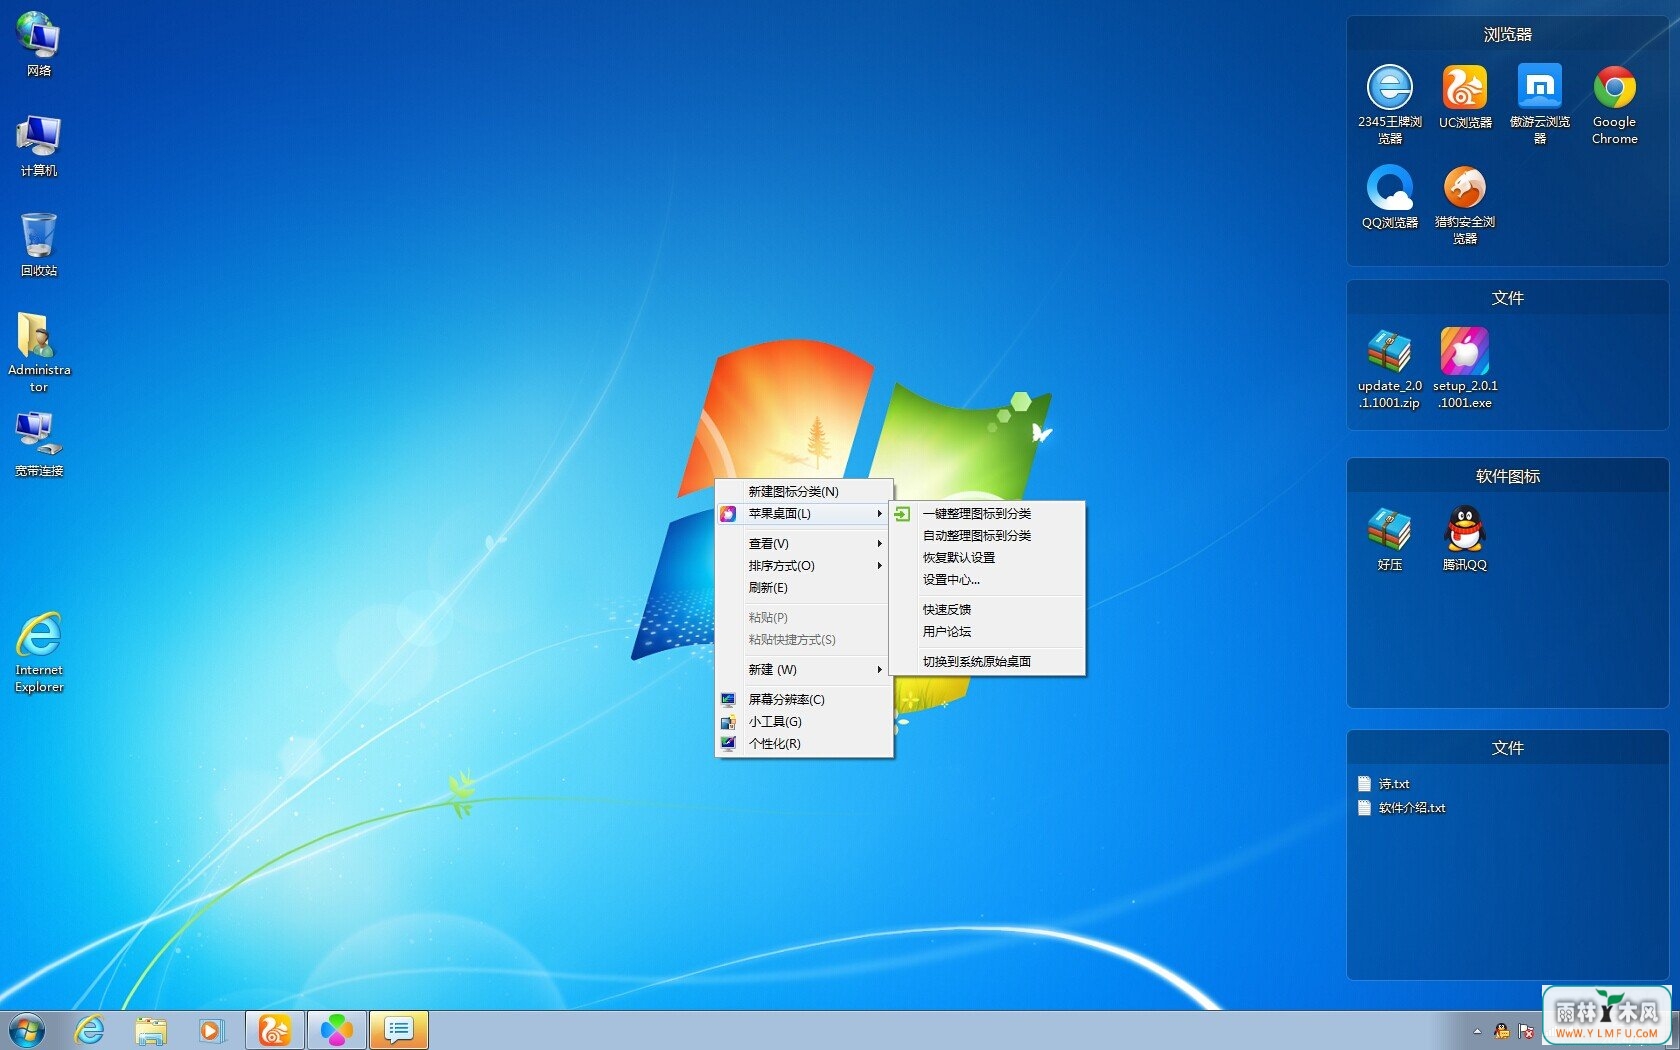Expand the 新建 (W) submenu
This screenshot has width=1680, height=1050.
point(804,669)
